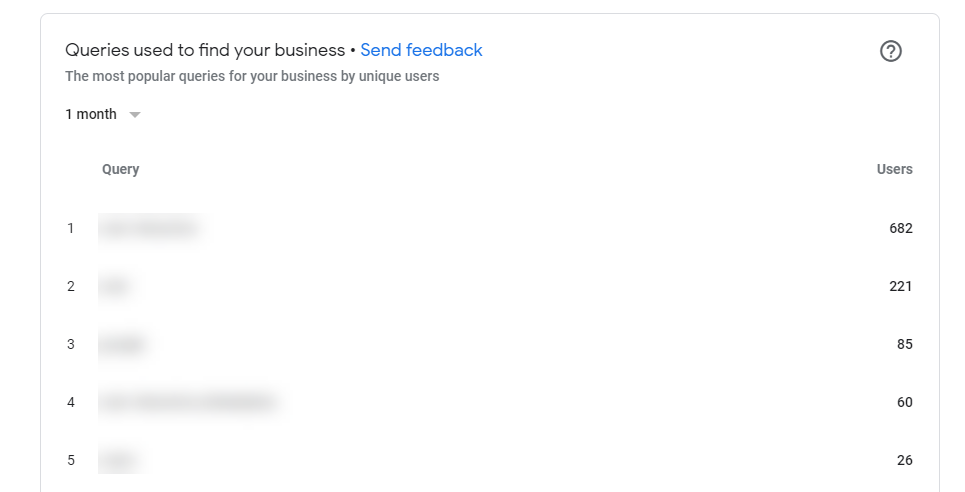The height and width of the screenshot is (492, 965).
Task: Click rank number 1 in the list
Action: tap(71, 228)
